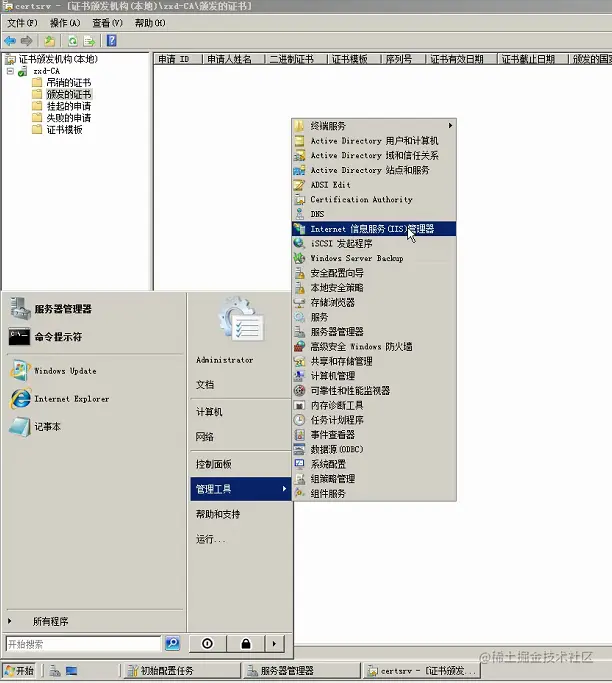This screenshot has width=612, height=683.
Task: Select the 吊销的证书 folder
Action: pyautogui.click(x=68, y=82)
